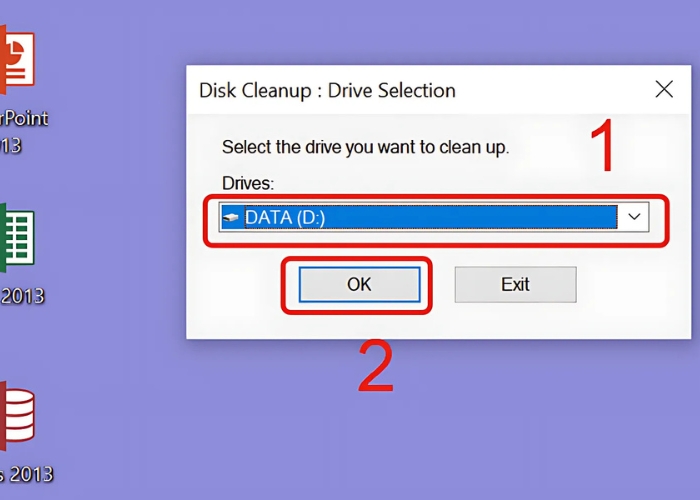Click the Excel icon's "2013" label
This screenshot has width=700, height=500.
pos(22,296)
